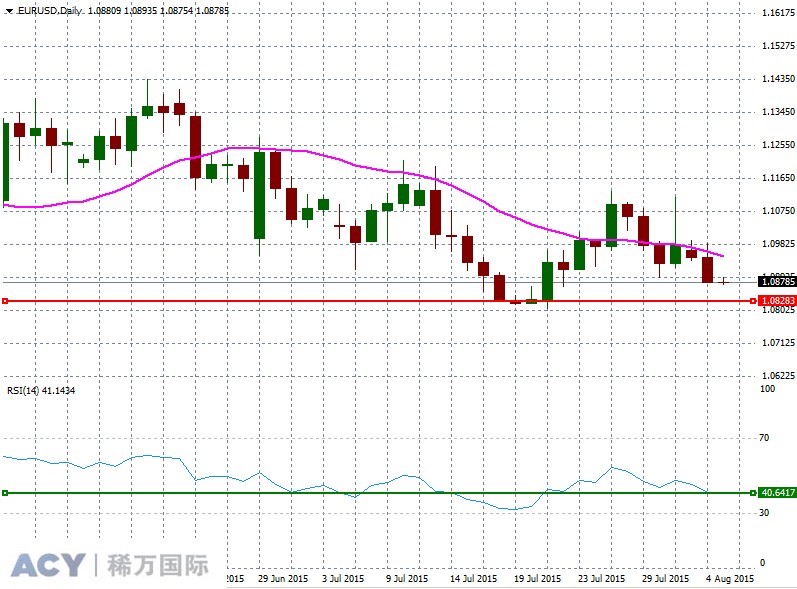797x589 pixels.
Task: Select the green RSI line's right handle
Action: click(753, 493)
